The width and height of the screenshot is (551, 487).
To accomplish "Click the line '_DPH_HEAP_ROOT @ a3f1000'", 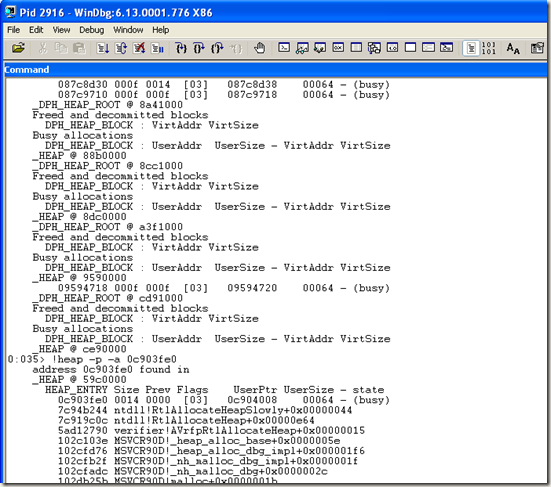I will tap(108, 227).
